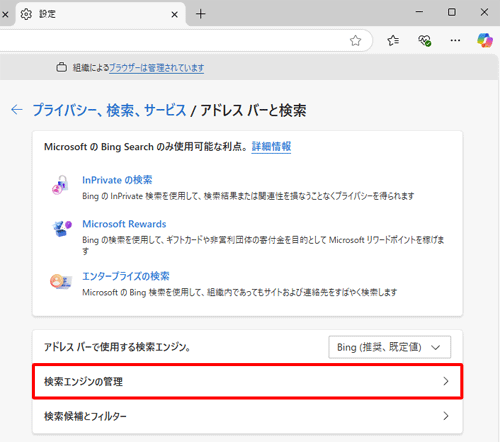Screen dimensions: 500x442
Task: Maximize the browser window
Action: (452, 12)
